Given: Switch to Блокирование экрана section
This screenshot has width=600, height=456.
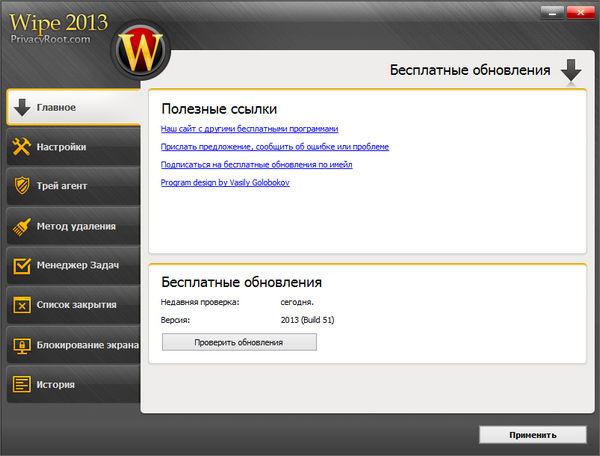Looking at the screenshot, I should coord(73,345).
